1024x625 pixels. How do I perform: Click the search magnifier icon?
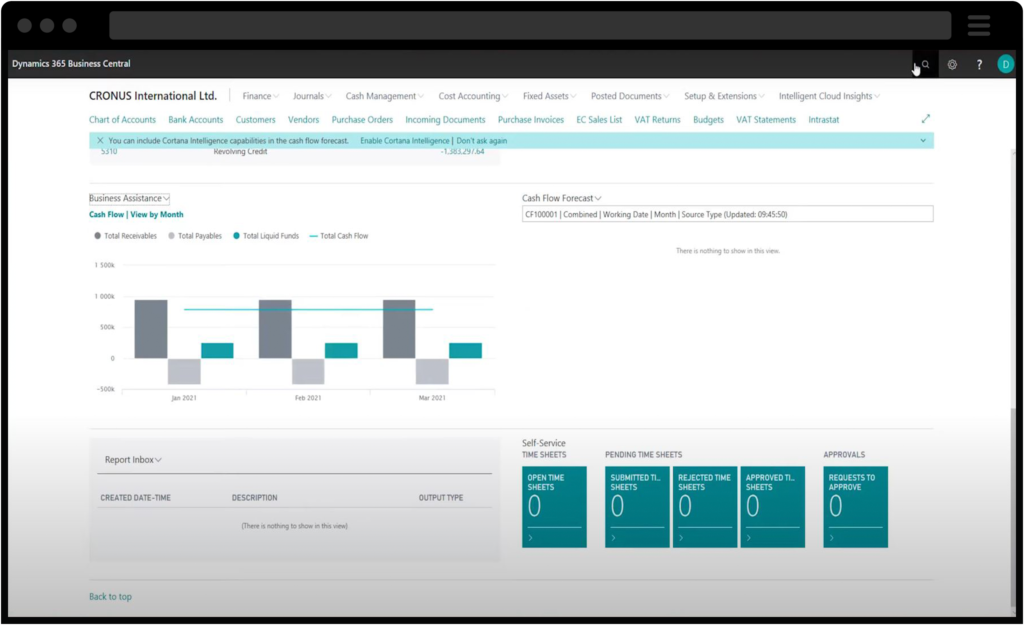point(925,64)
